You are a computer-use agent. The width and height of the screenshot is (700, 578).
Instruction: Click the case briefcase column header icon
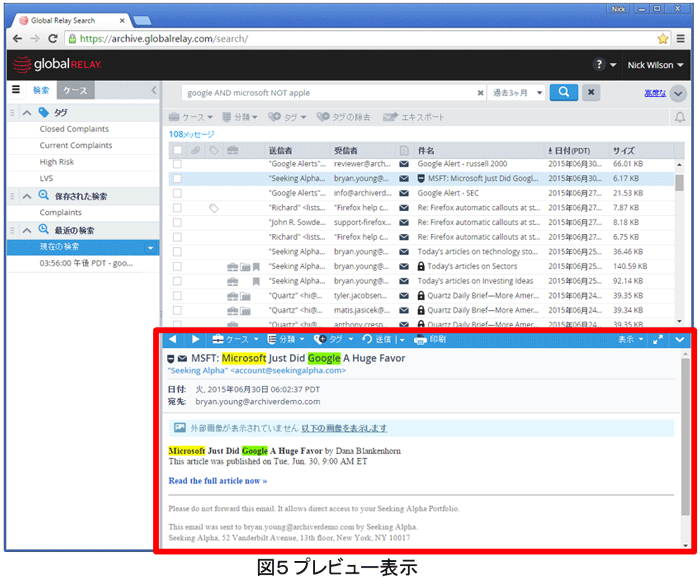pos(233,150)
